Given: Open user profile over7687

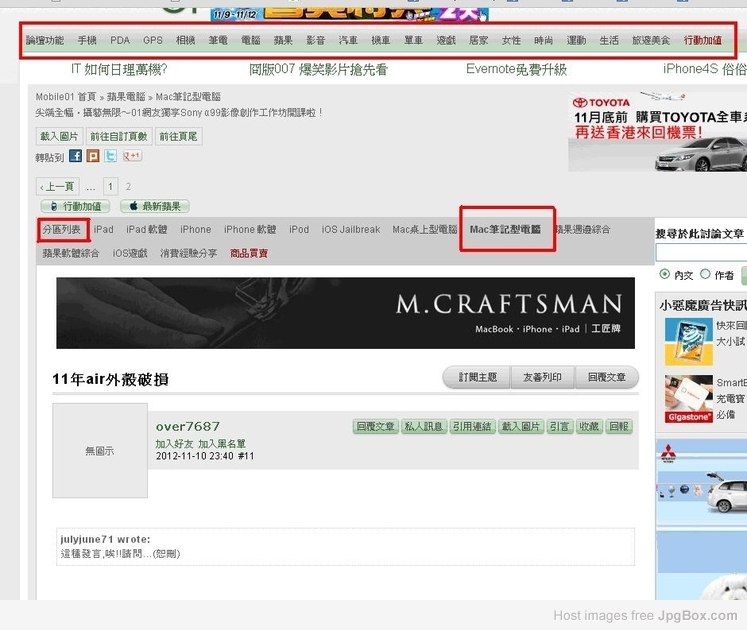Looking at the screenshot, I should click(x=187, y=426).
